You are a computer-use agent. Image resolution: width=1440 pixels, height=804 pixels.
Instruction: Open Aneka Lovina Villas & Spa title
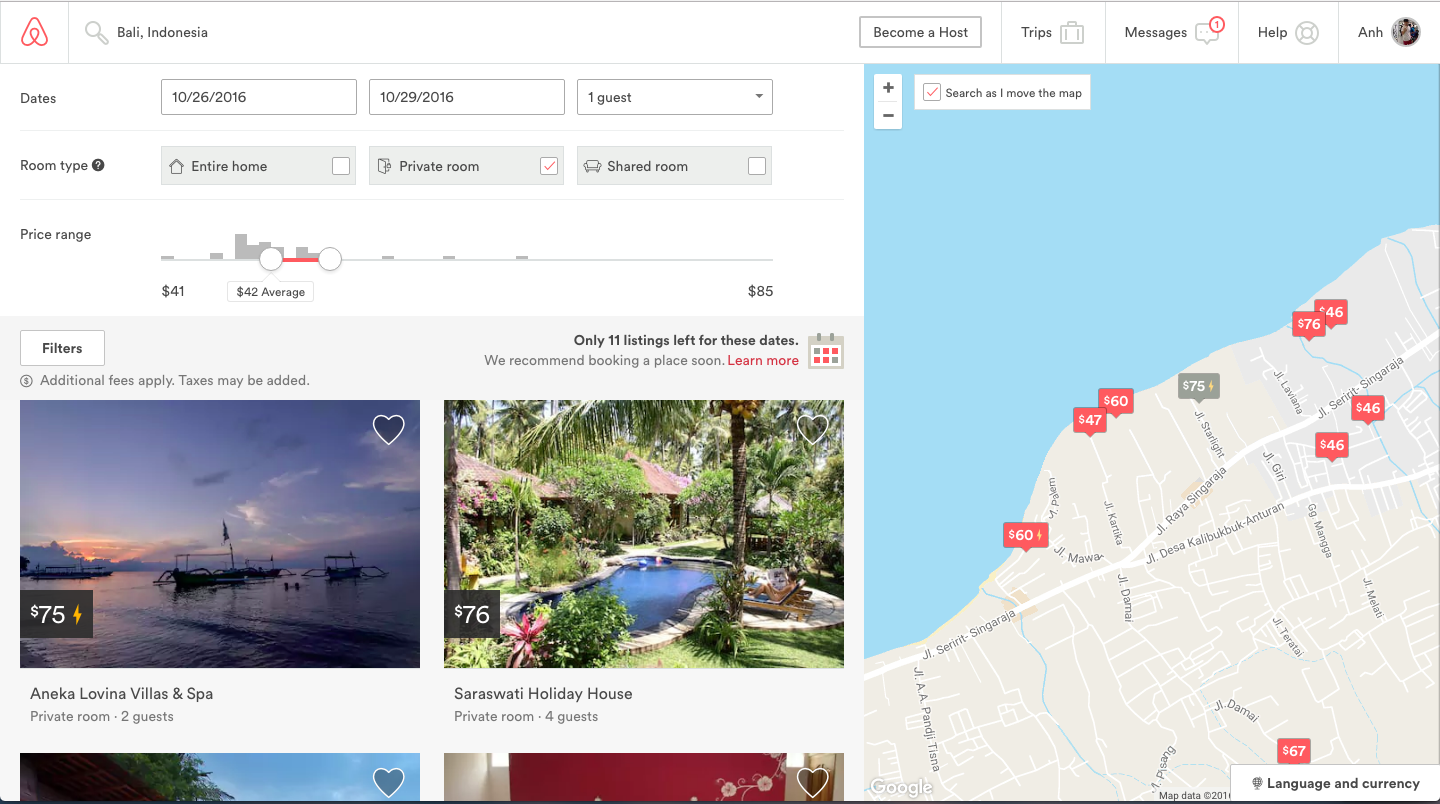pos(121,693)
